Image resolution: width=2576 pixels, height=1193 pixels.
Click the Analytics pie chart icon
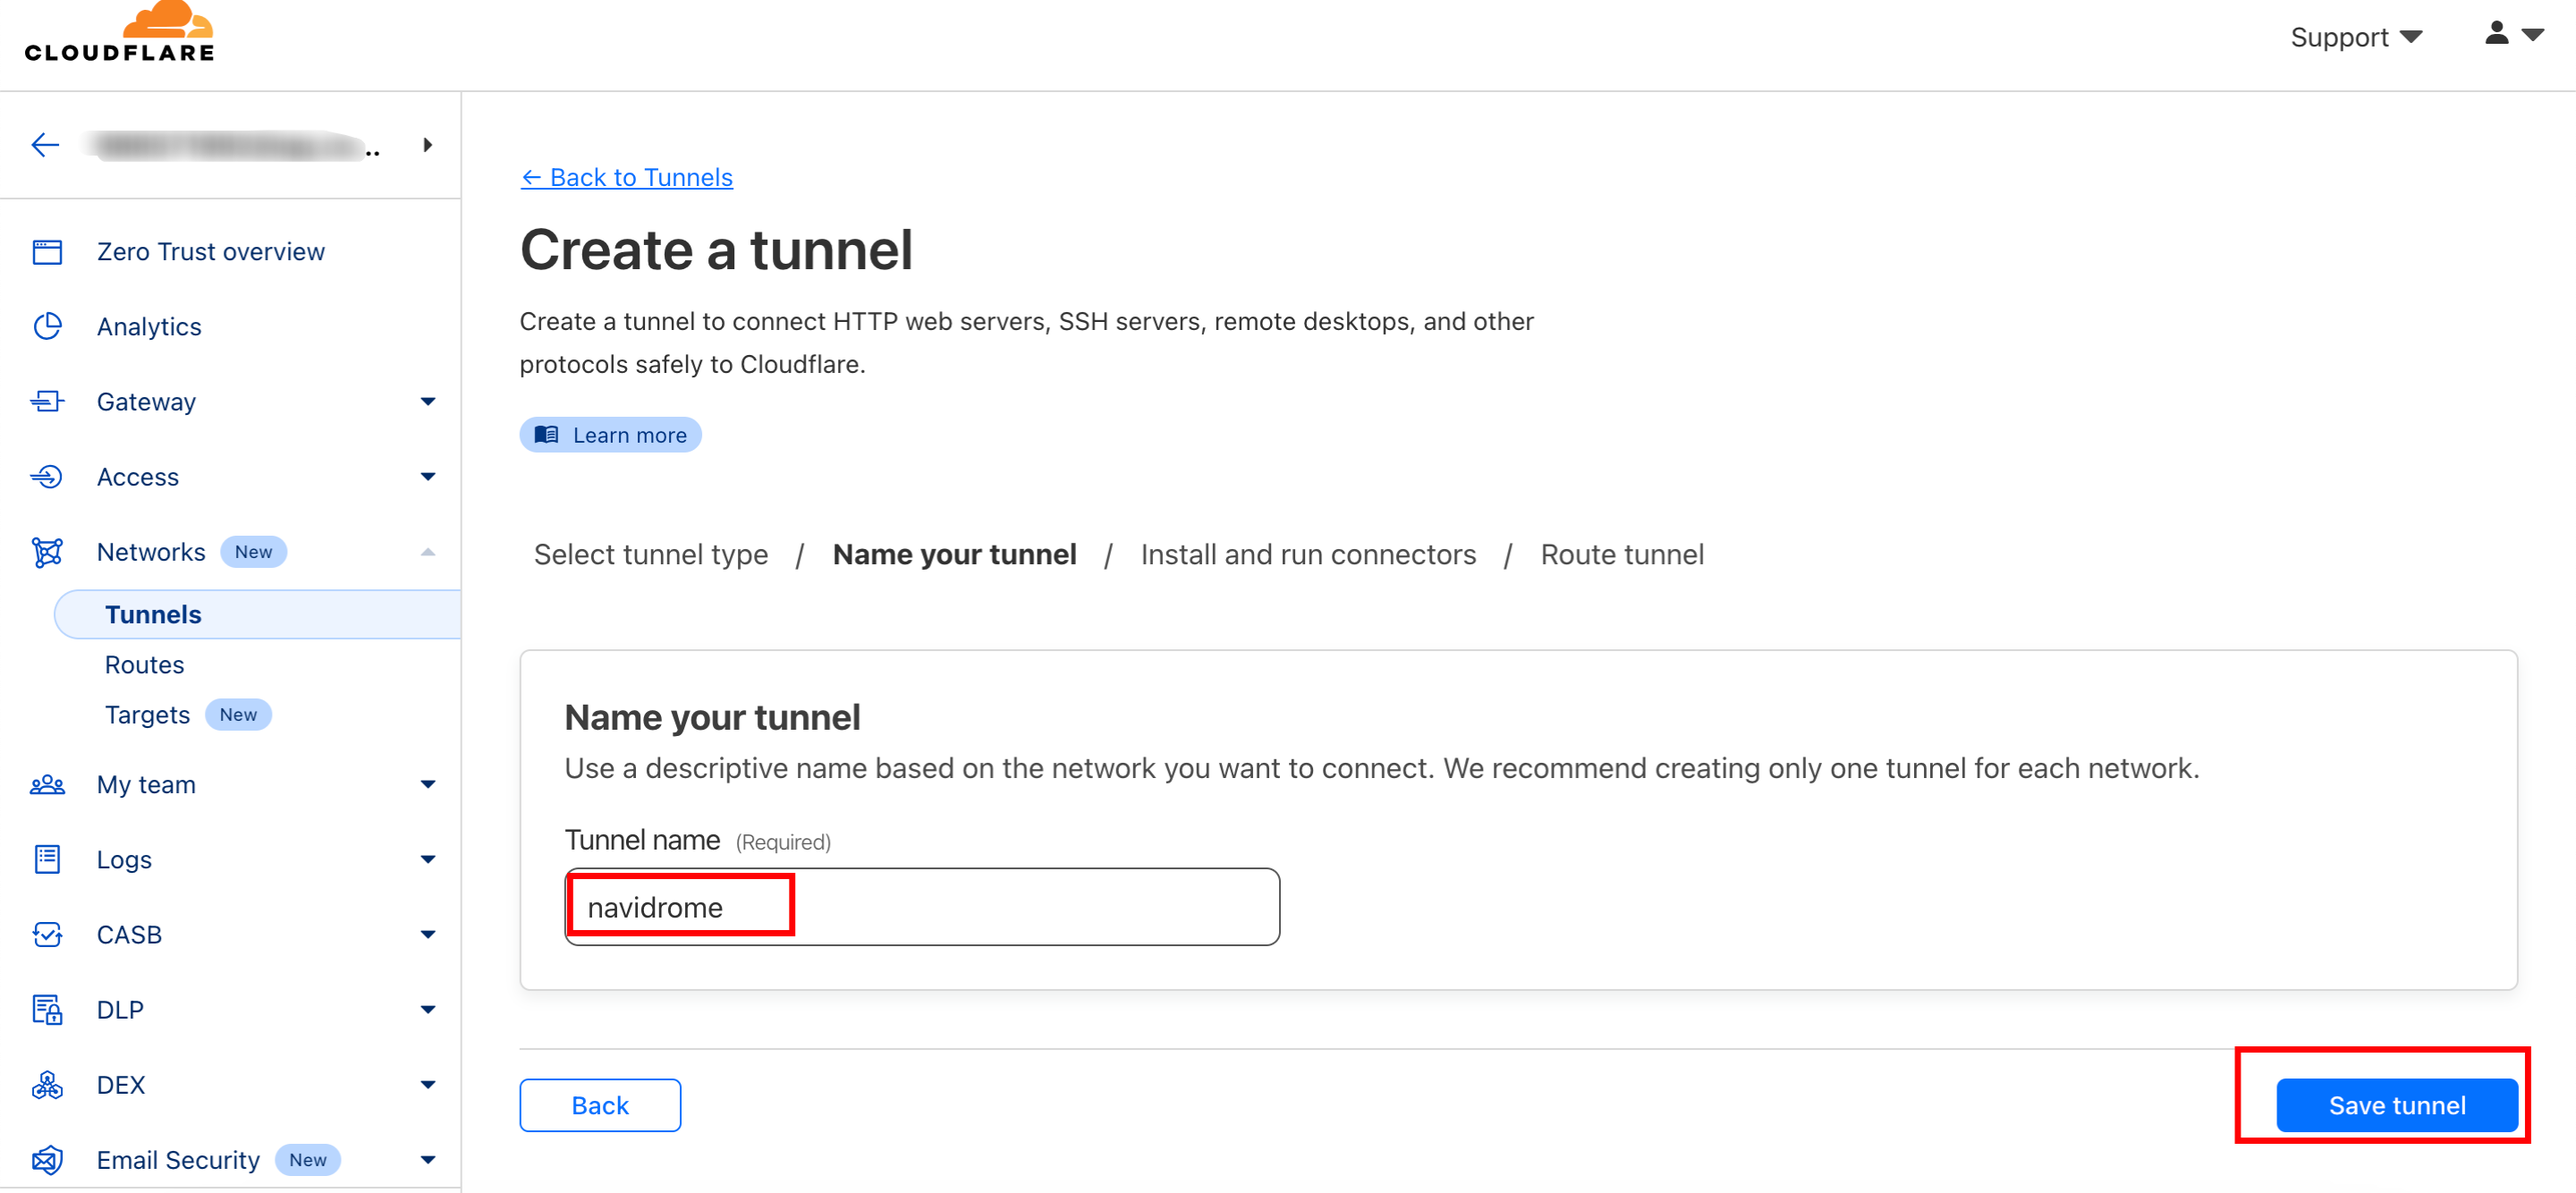coord(47,327)
